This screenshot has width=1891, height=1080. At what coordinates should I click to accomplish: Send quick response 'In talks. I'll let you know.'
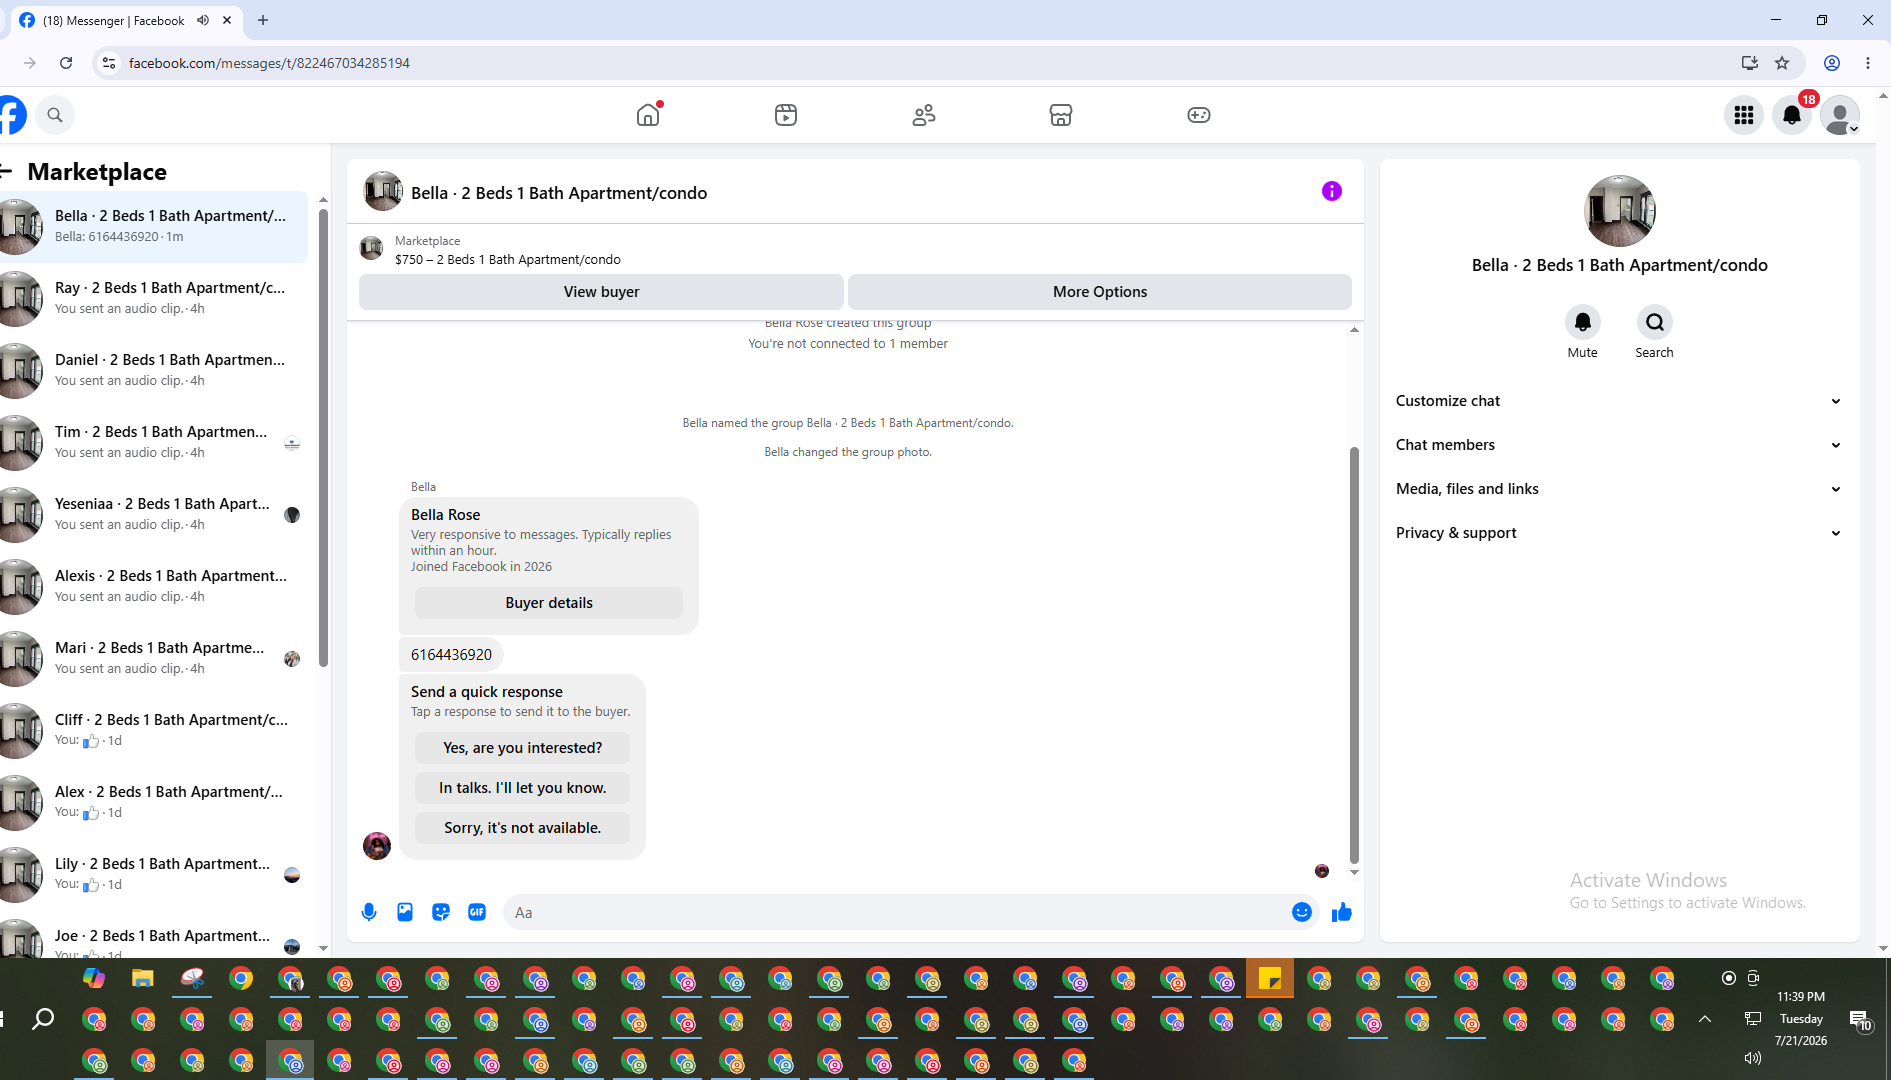click(523, 788)
